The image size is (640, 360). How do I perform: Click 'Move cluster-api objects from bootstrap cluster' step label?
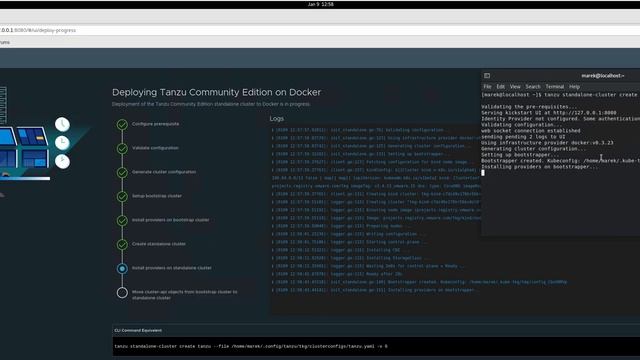pyautogui.click(x=184, y=295)
